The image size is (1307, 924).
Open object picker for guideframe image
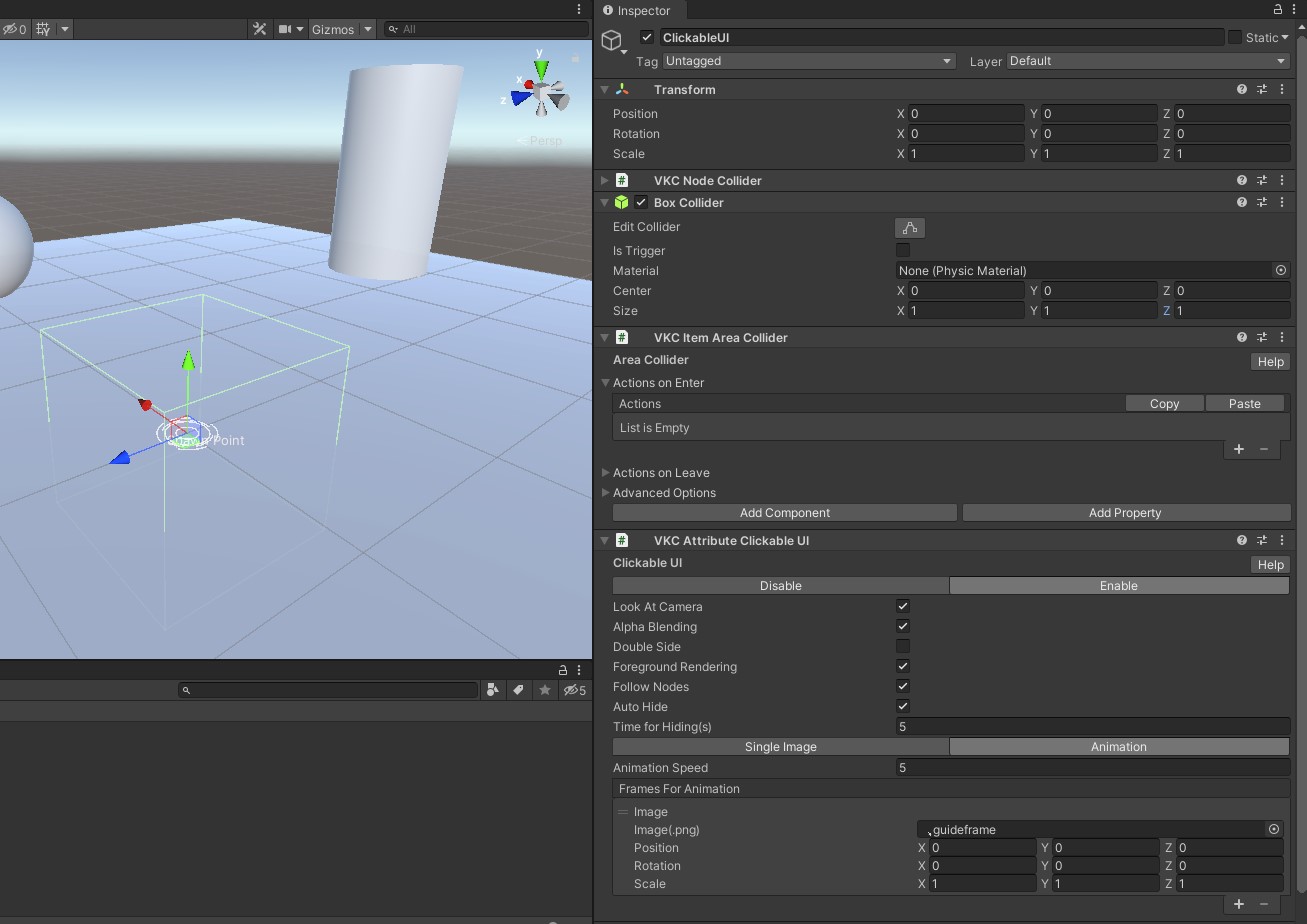pyautogui.click(x=1273, y=830)
